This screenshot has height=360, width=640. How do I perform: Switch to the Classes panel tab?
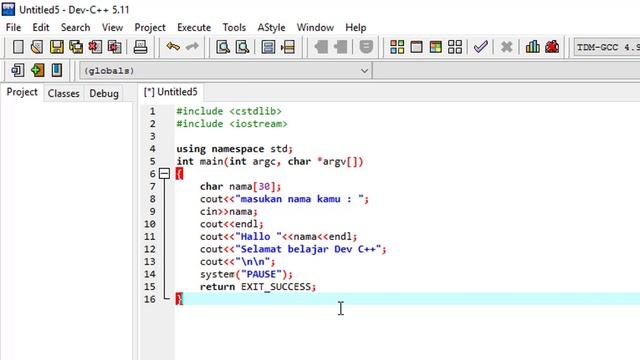point(63,93)
